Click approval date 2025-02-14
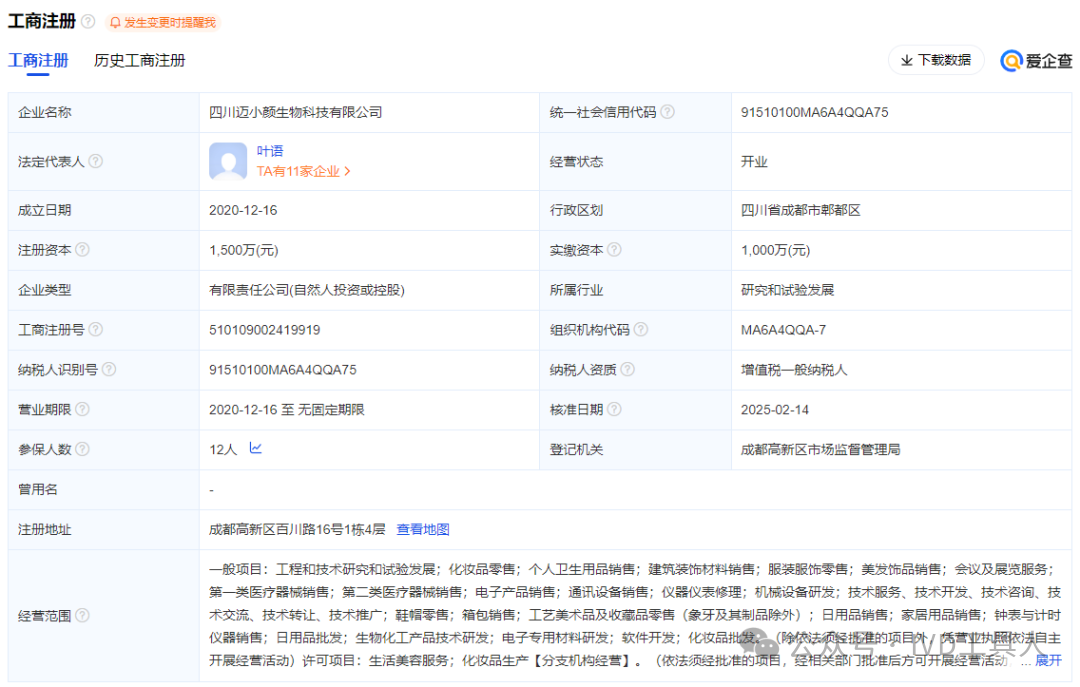This screenshot has width=1080, height=687. [x=775, y=410]
